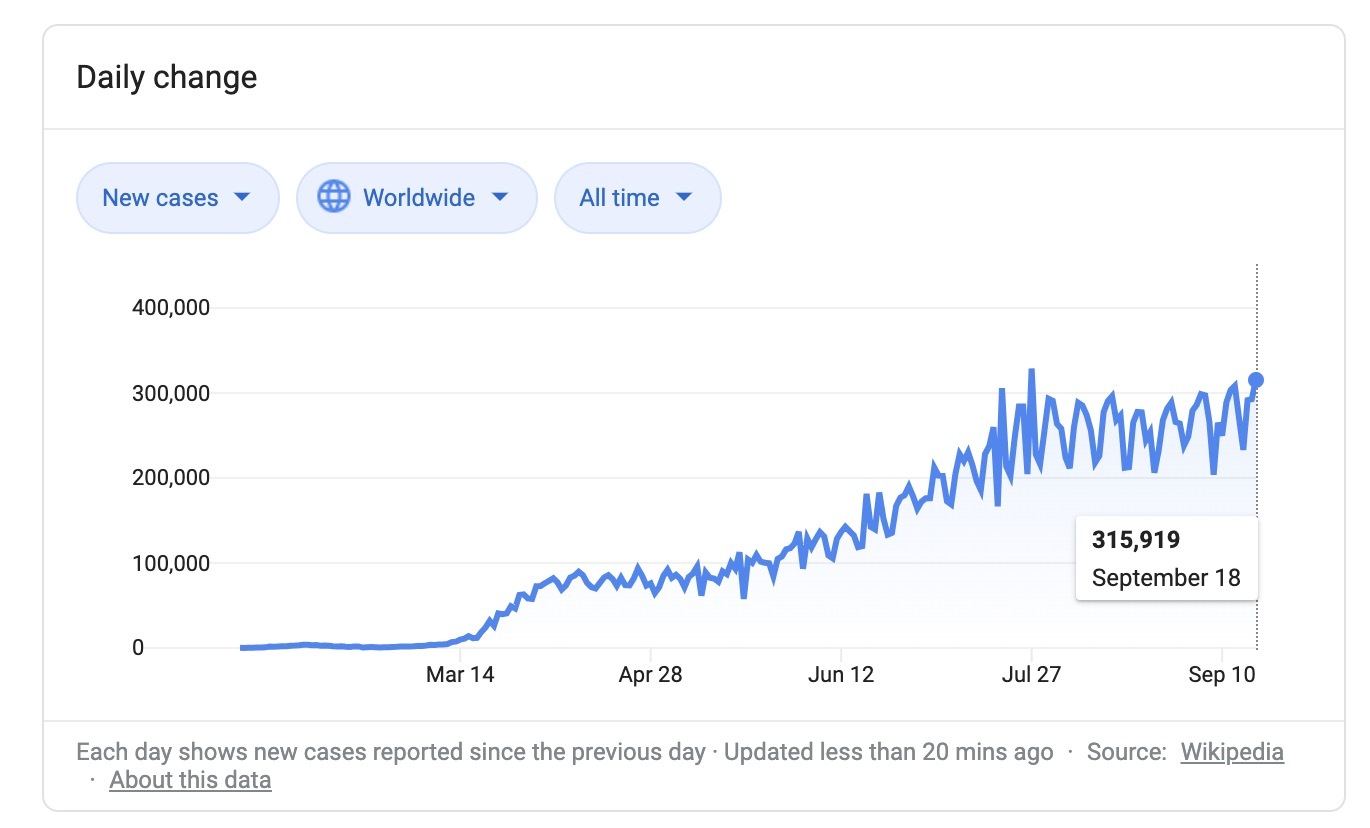Click the highlighted September 18 data point
The image size is (1370, 828).
coord(1256,380)
